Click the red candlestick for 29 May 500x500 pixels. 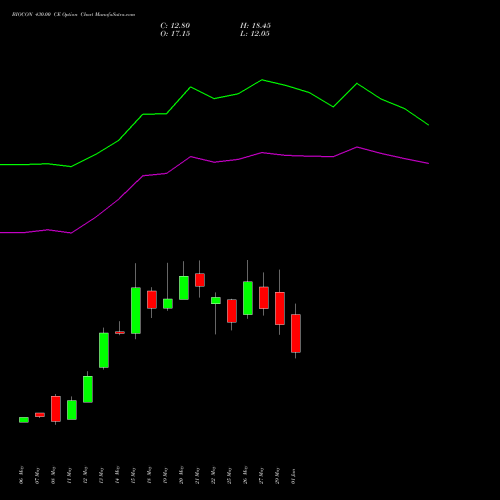tap(280, 308)
